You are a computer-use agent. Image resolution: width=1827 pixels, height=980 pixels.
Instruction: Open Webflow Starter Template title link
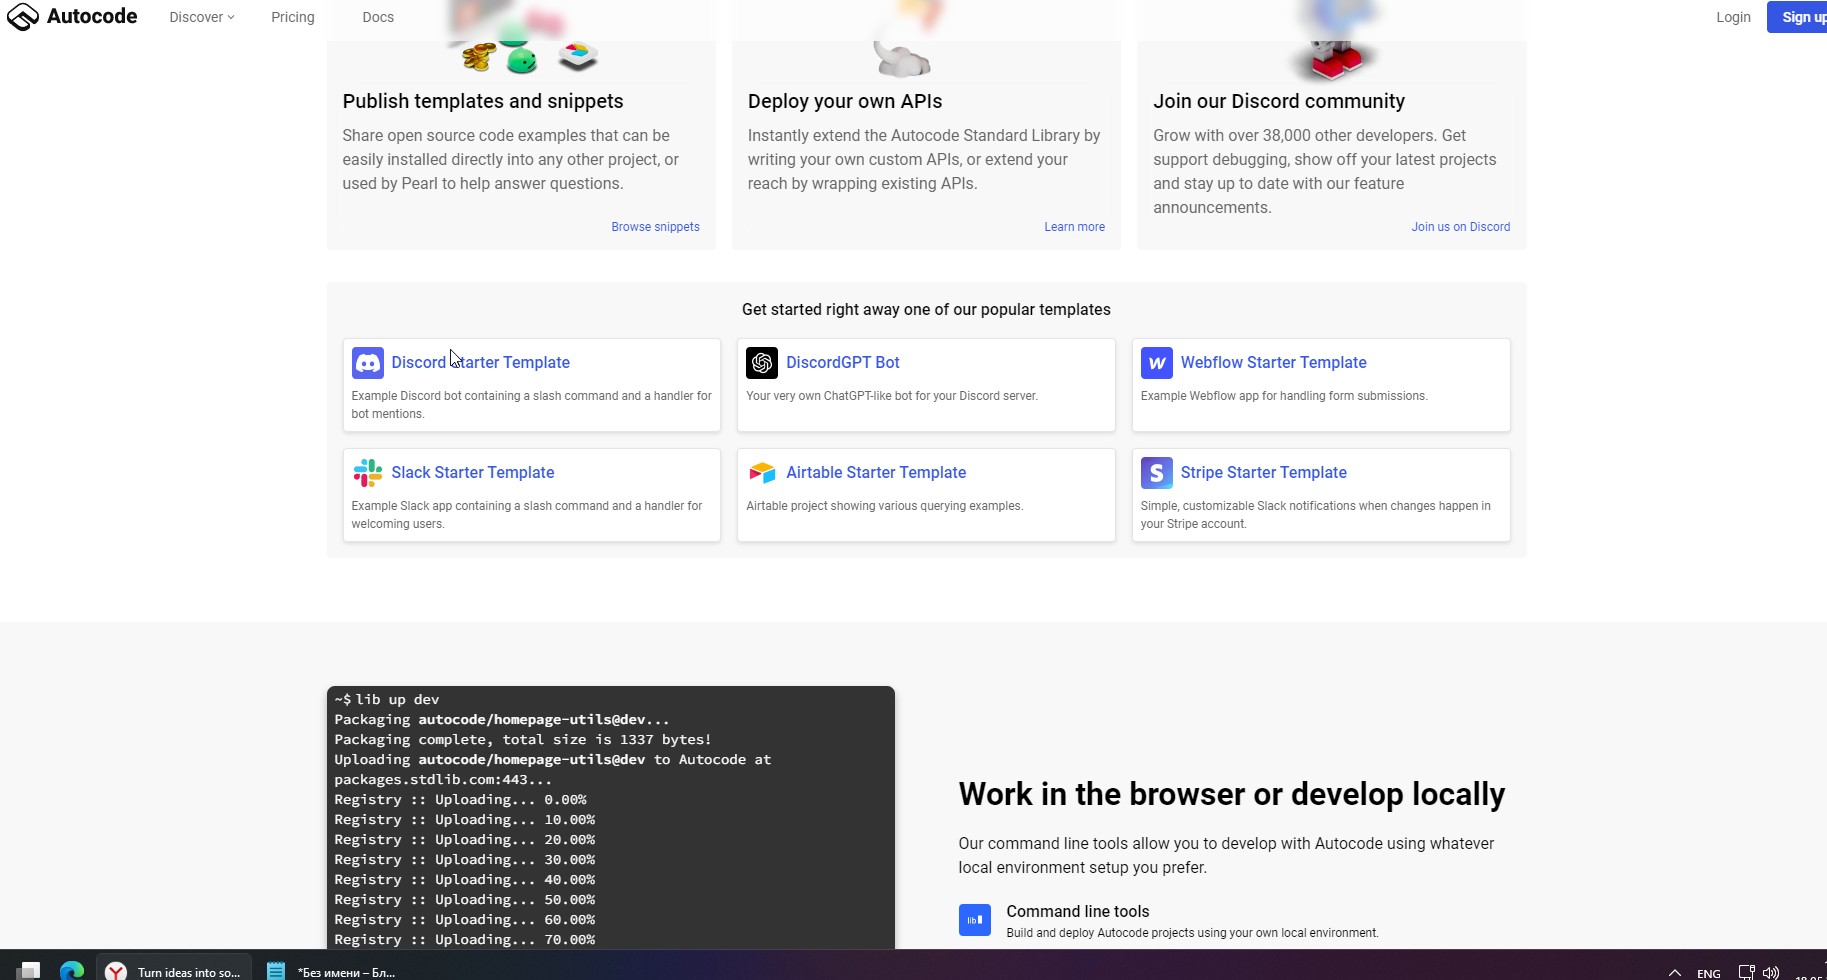tap(1274, 362)
